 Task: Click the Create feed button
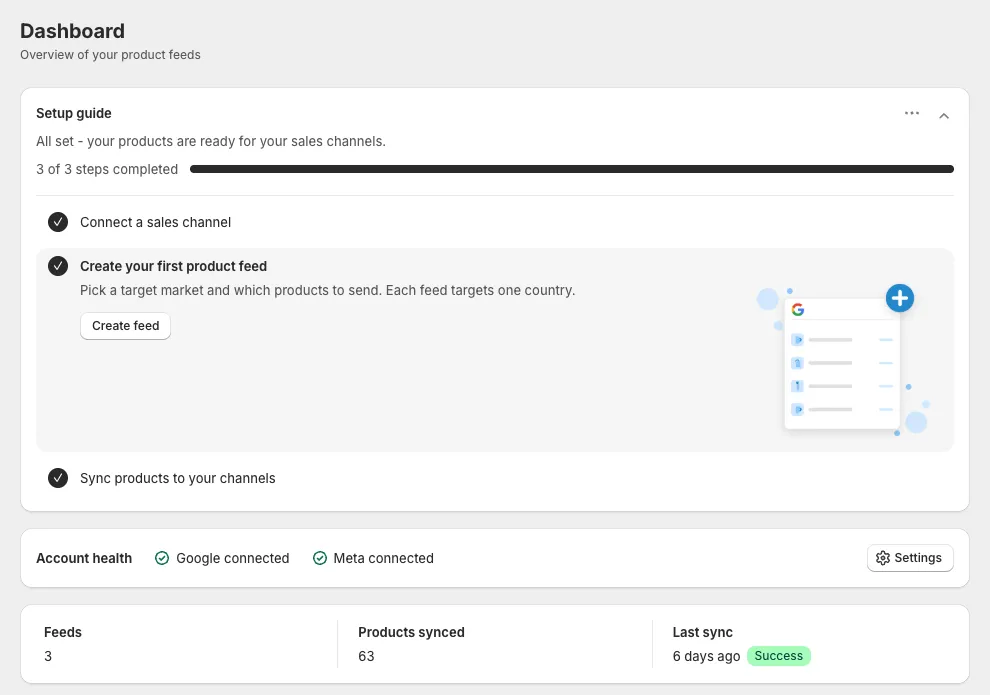[x=125, y=326]
